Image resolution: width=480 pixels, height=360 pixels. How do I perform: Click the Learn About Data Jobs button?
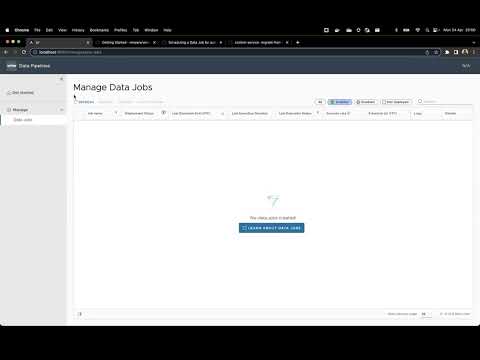pos(272,228)
